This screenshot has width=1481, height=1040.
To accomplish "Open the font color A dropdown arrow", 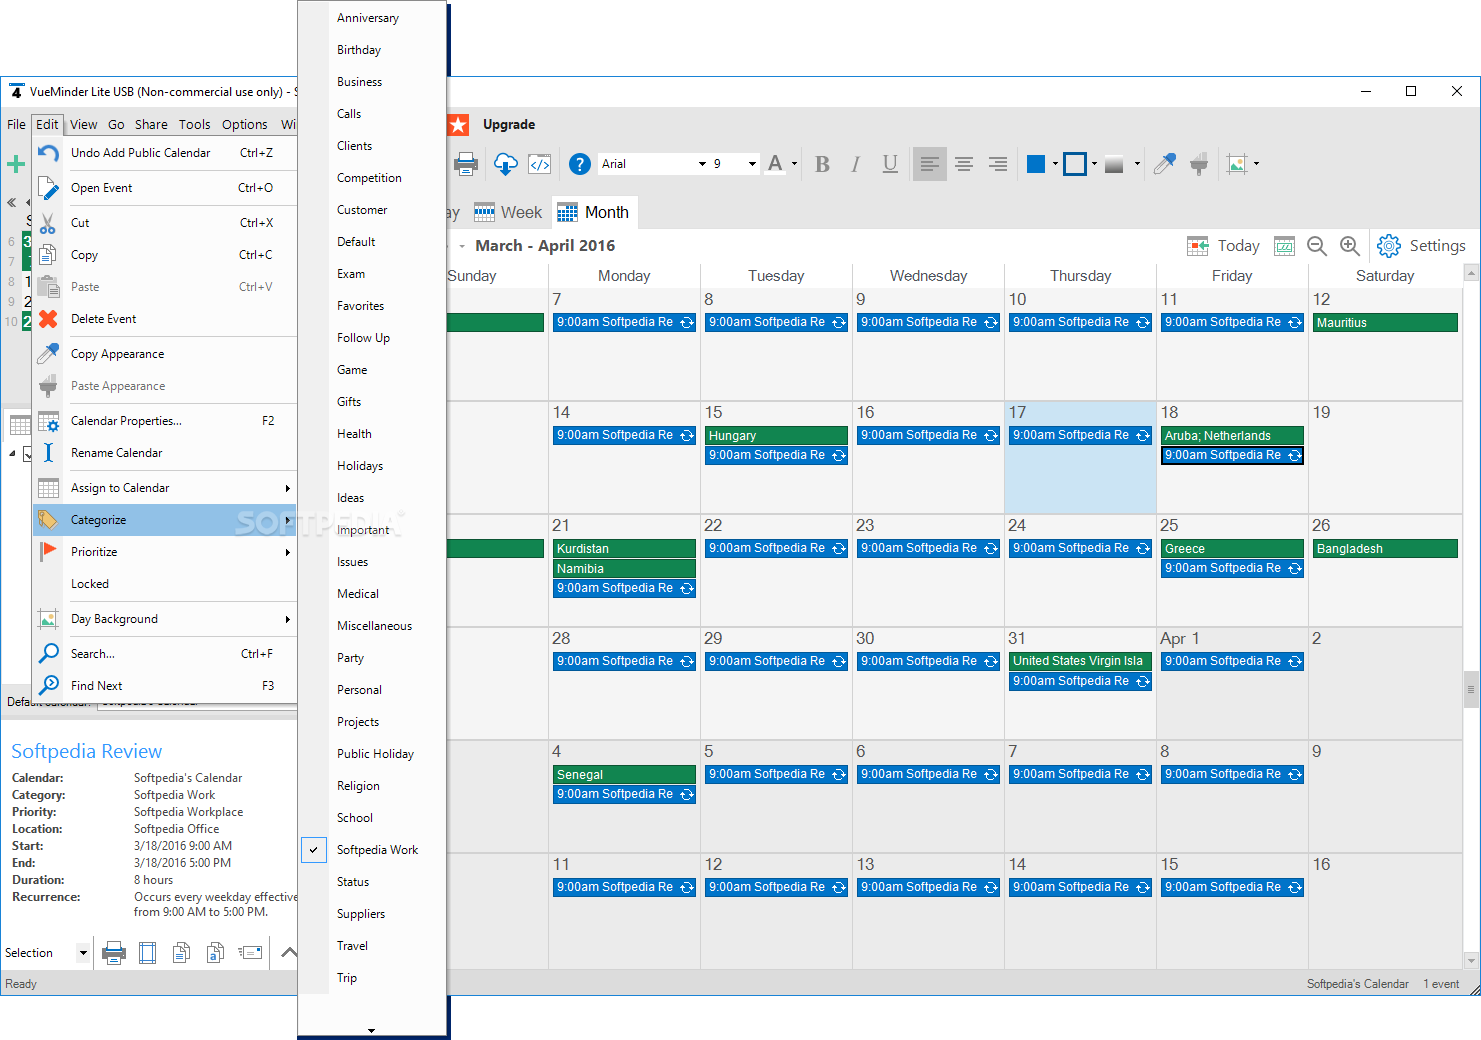I will (795, 164).
